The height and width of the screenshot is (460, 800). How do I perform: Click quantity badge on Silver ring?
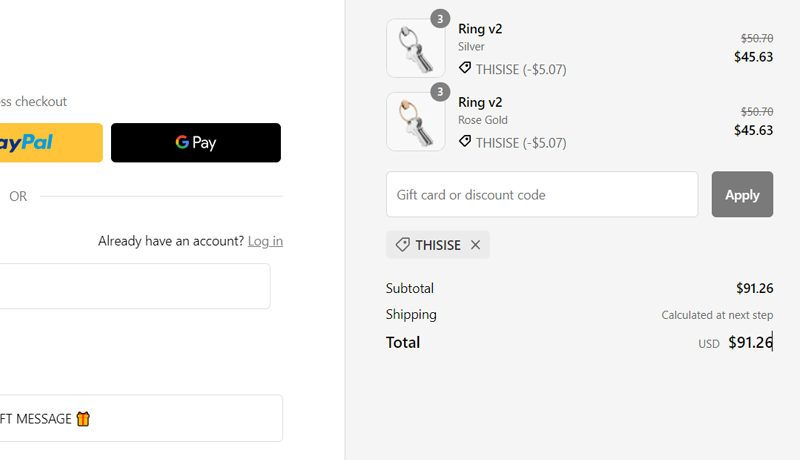(x=440, y=19)
